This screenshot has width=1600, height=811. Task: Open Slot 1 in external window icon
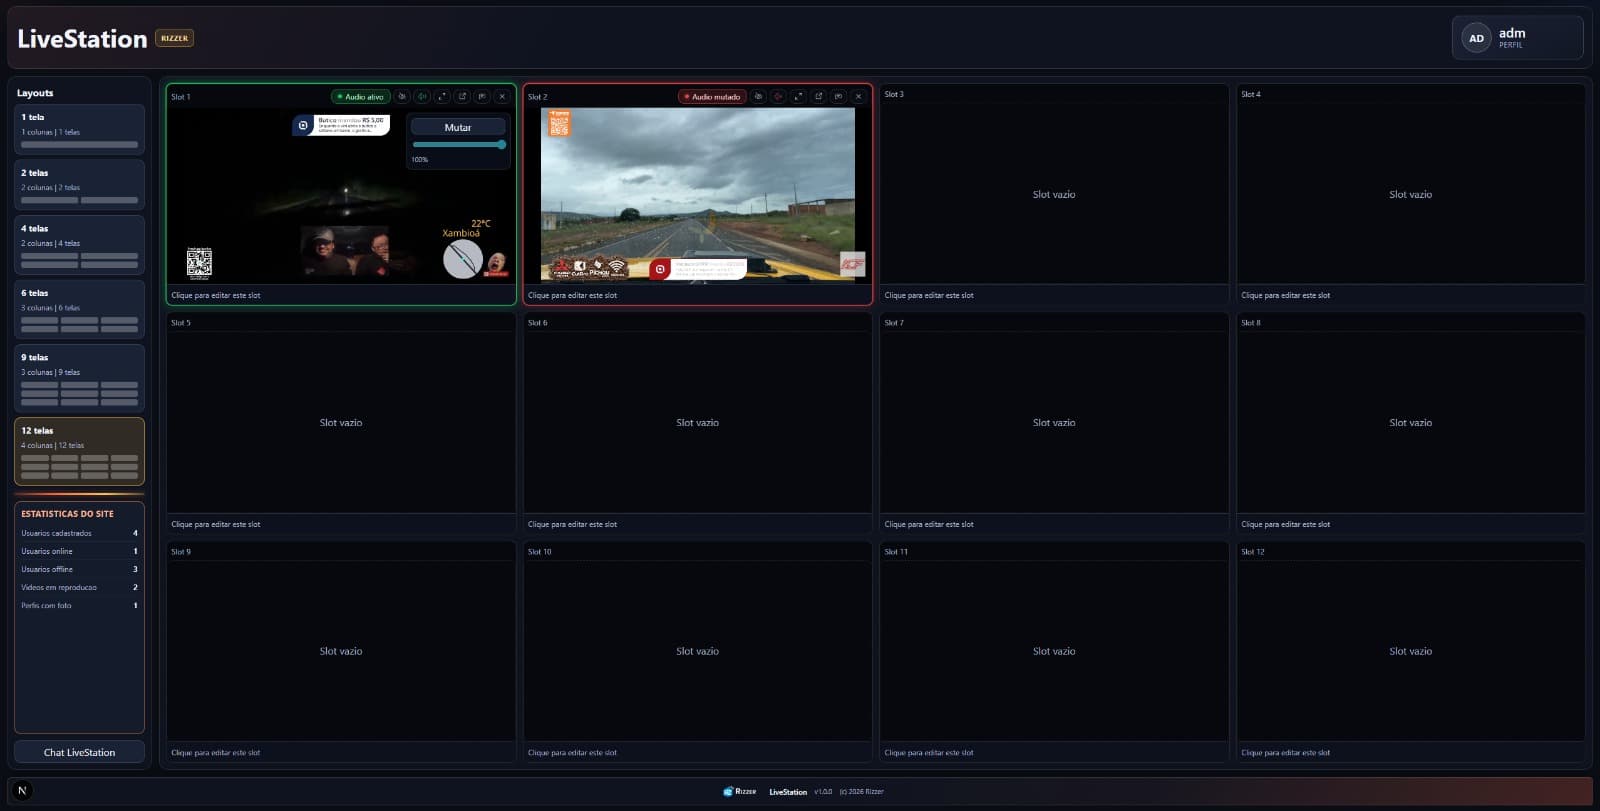tap(462, 97)
